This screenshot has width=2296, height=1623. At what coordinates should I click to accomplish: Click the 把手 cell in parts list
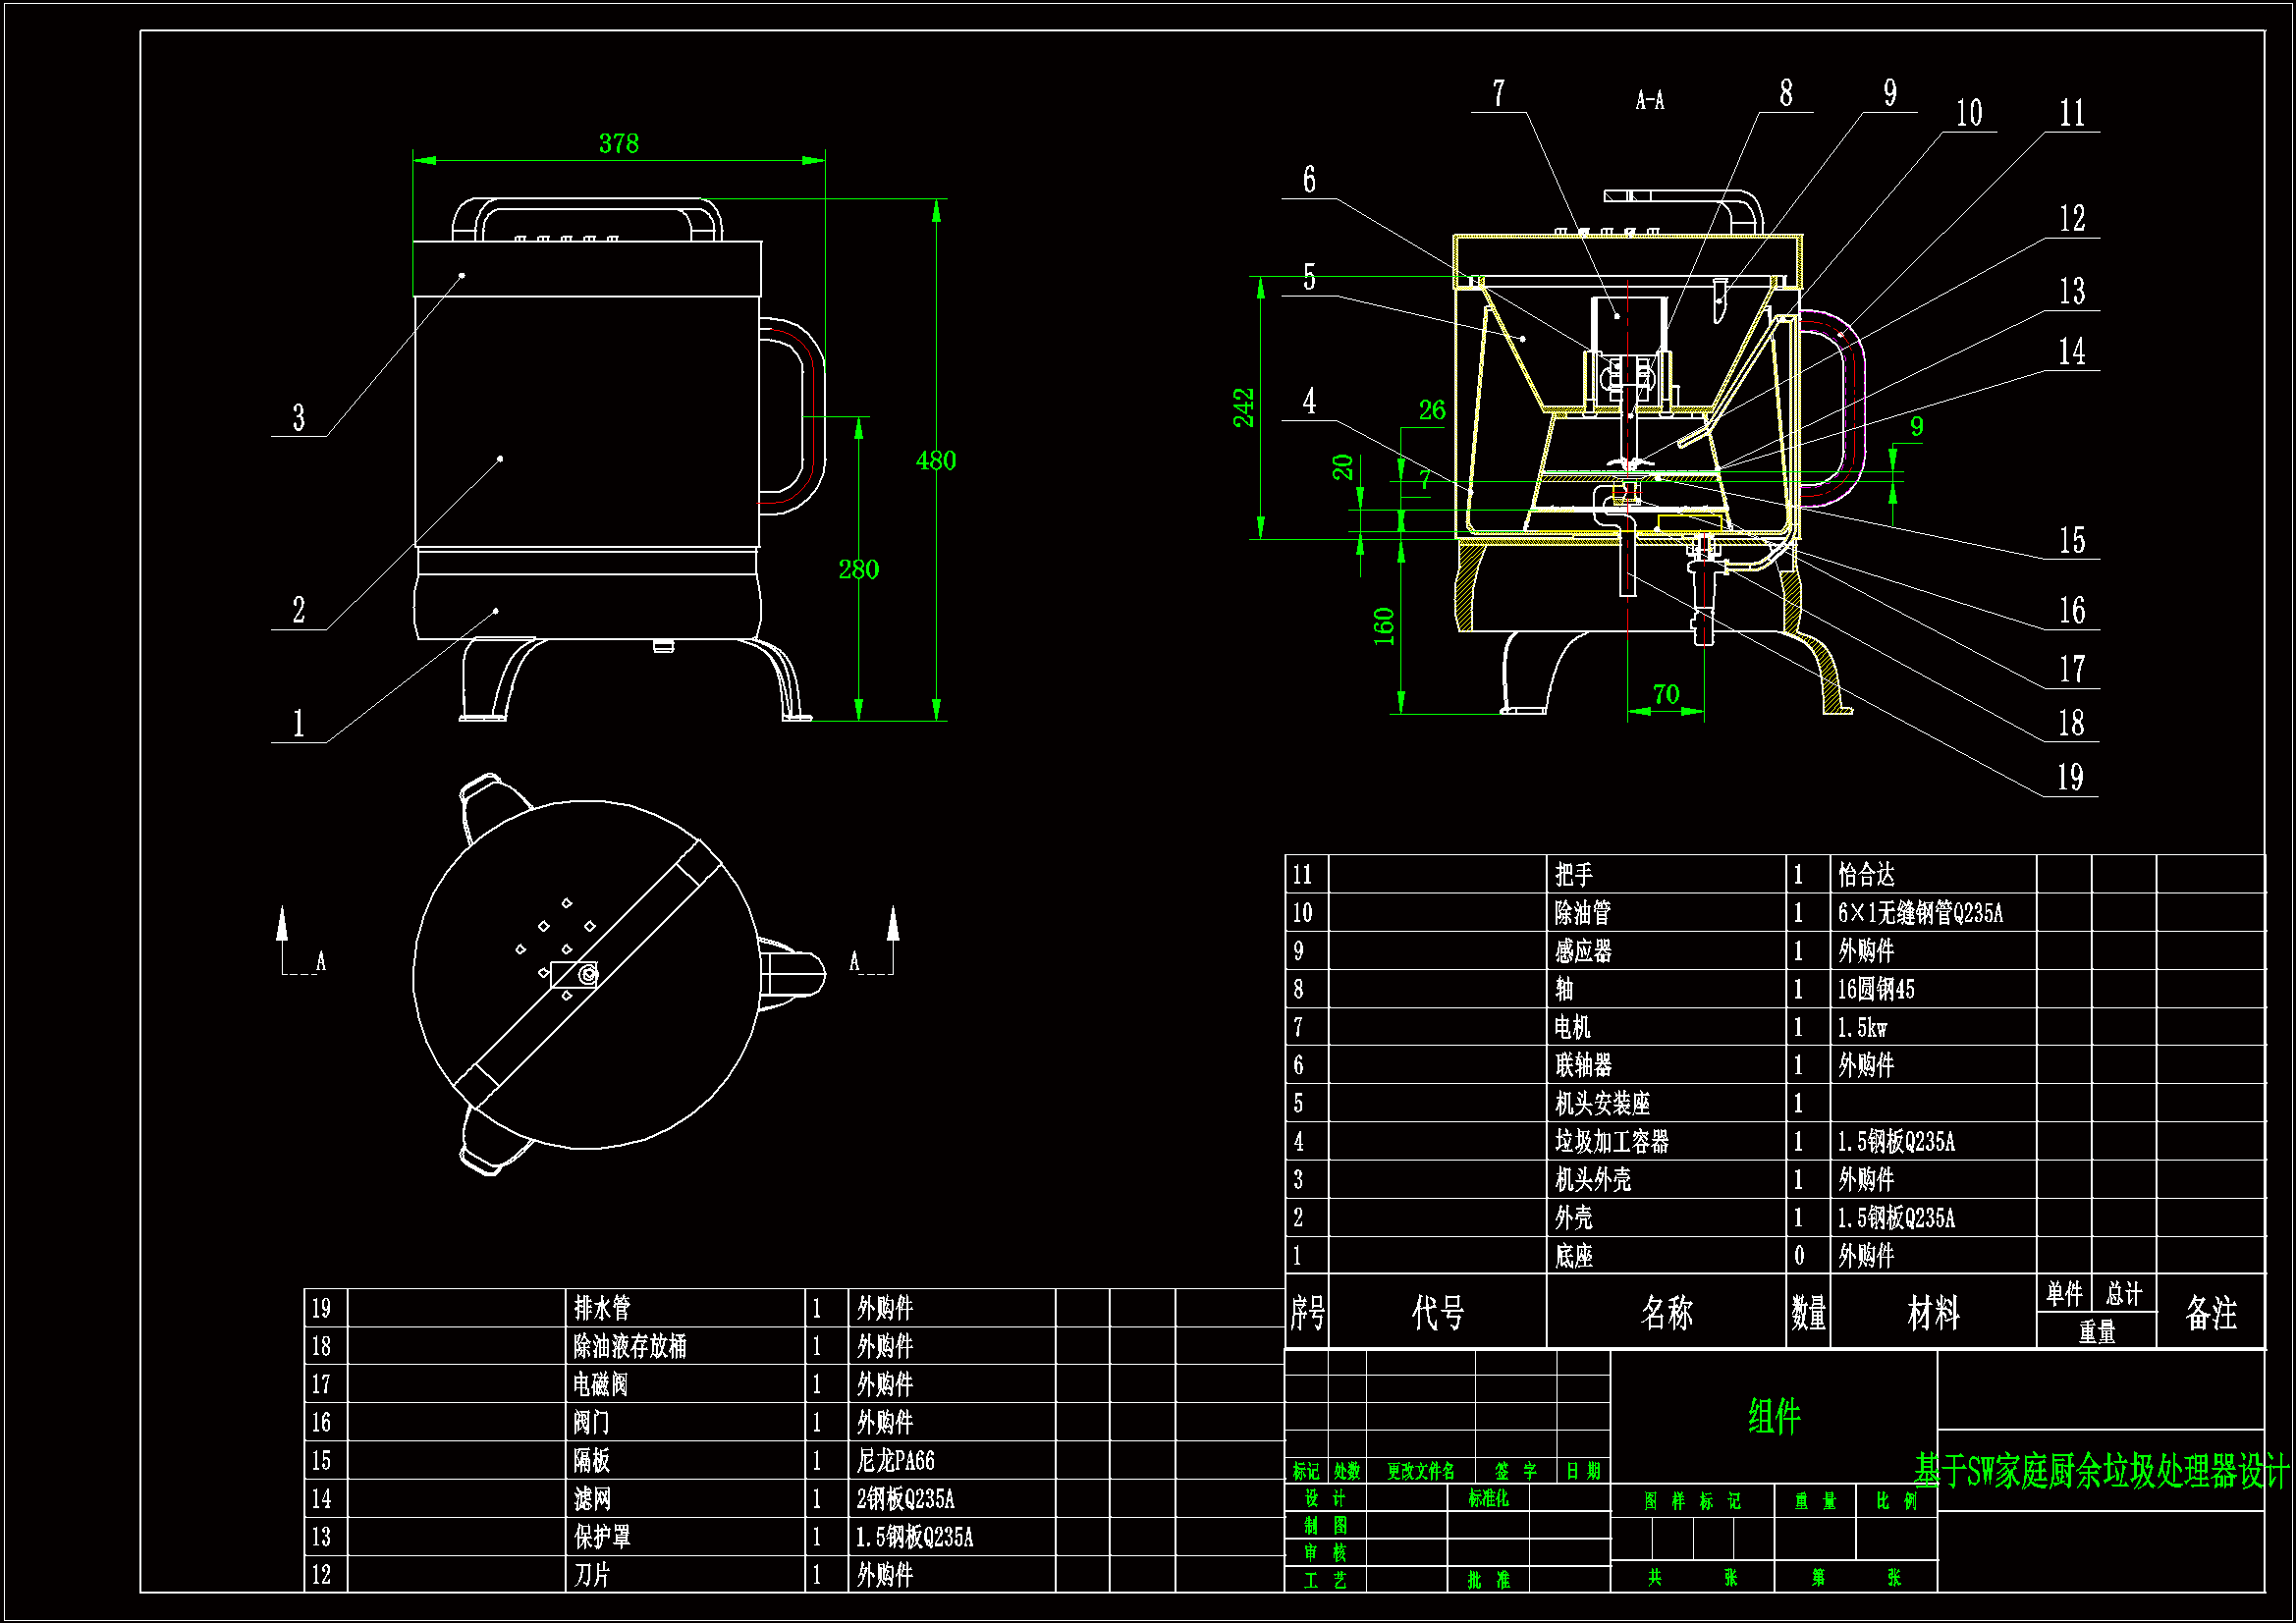coord(1573,875)
